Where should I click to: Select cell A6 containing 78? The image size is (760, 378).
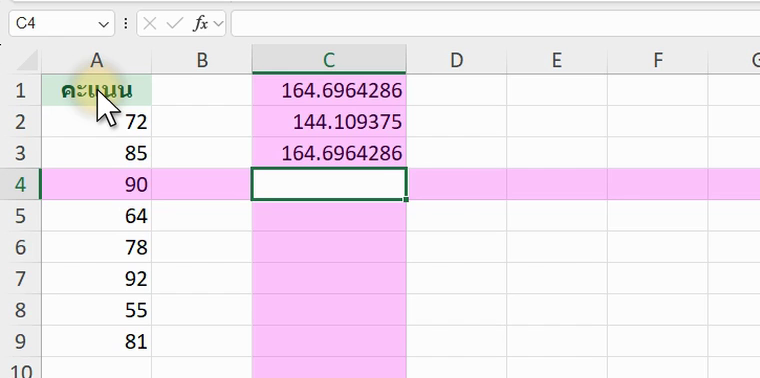pos(96,247)
